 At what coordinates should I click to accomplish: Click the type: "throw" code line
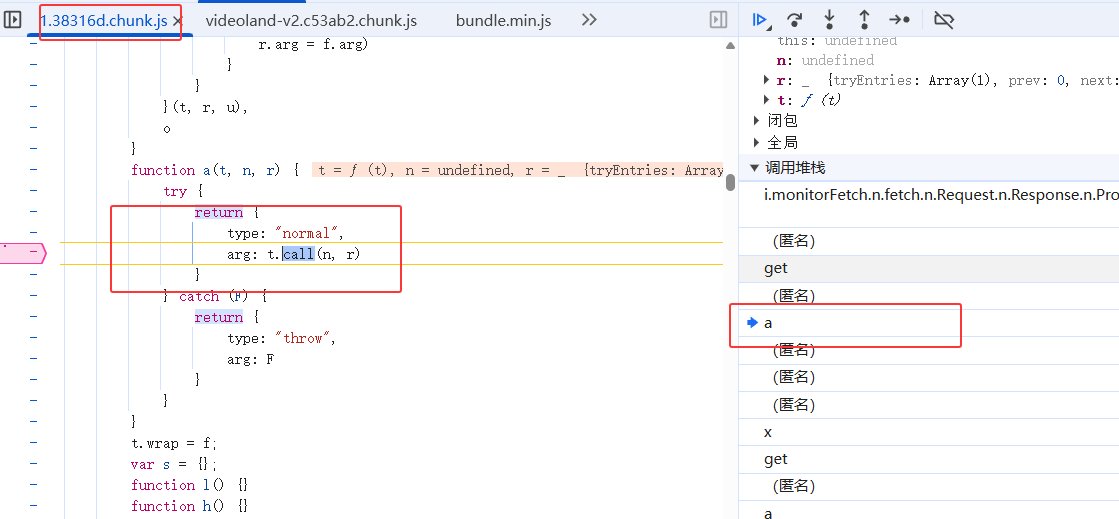[281, 338]
